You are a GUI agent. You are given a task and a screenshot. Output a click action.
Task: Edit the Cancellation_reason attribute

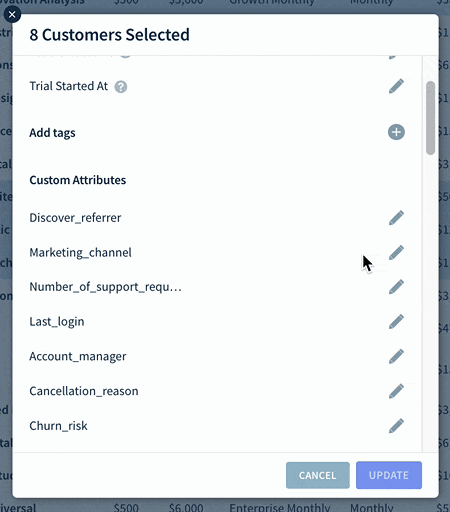click(x=396, y=391)
